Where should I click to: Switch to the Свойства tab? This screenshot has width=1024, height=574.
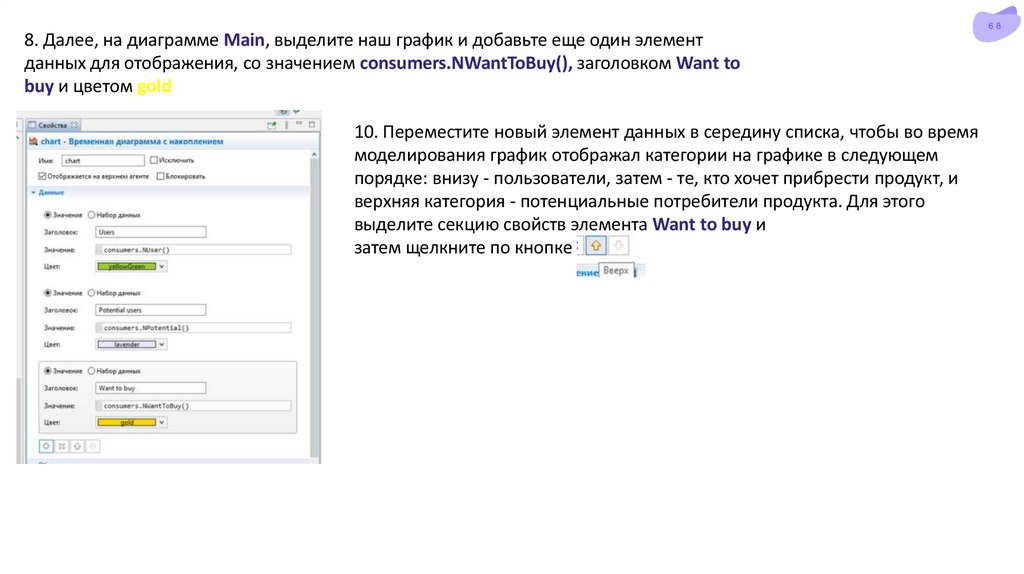point(52,125)
